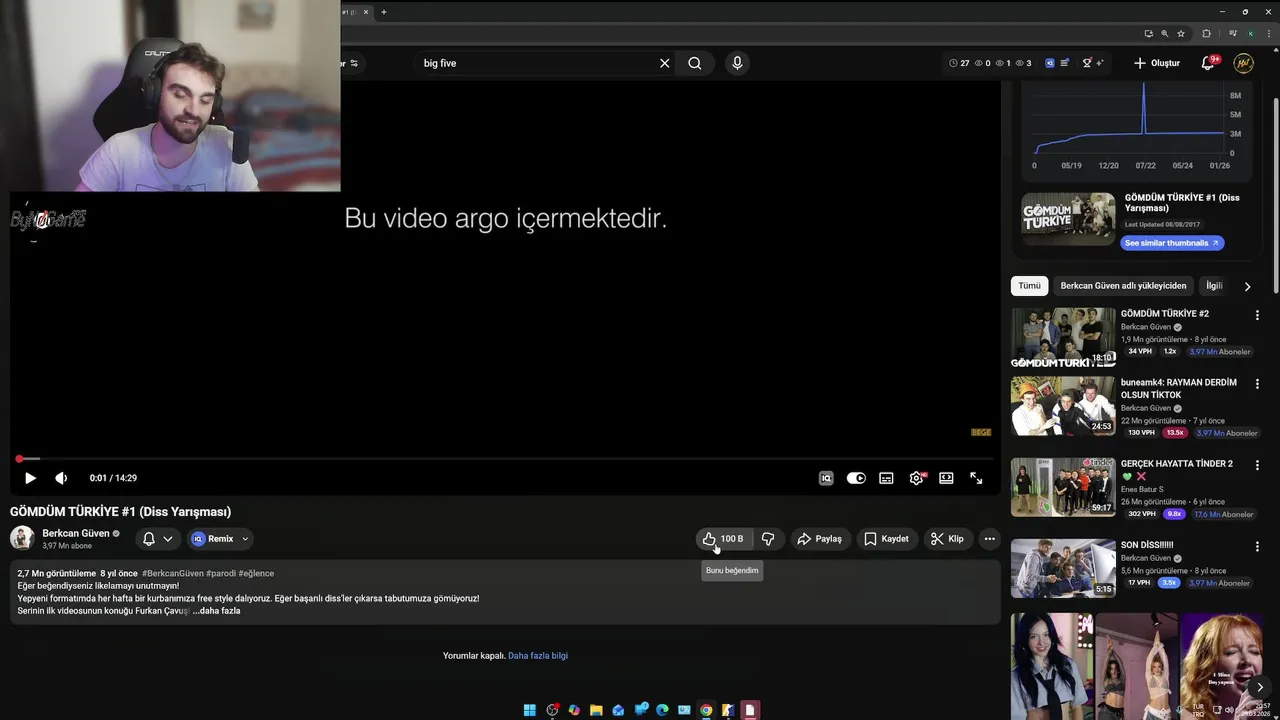Start voice search with the microphone
The height and width of the screenshot is (720, 1280).
click(x=737, y=63)
